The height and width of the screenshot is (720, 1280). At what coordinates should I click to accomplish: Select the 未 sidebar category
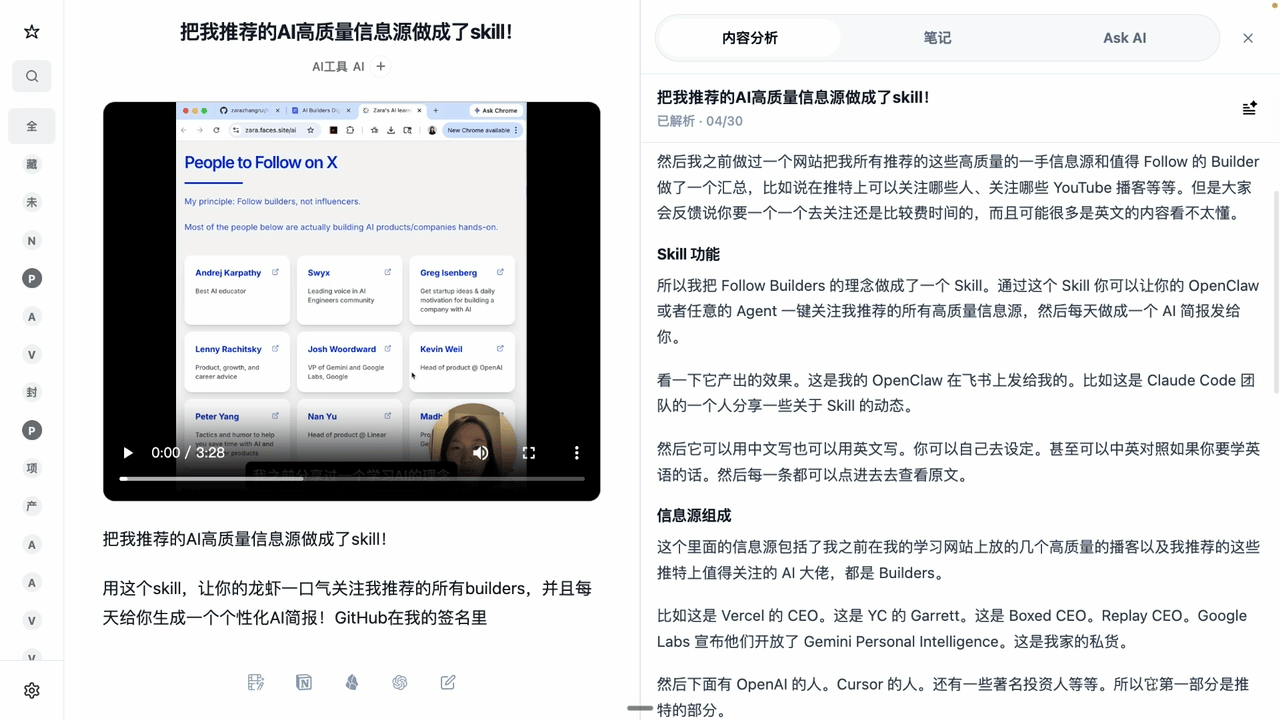pos(32,202)
